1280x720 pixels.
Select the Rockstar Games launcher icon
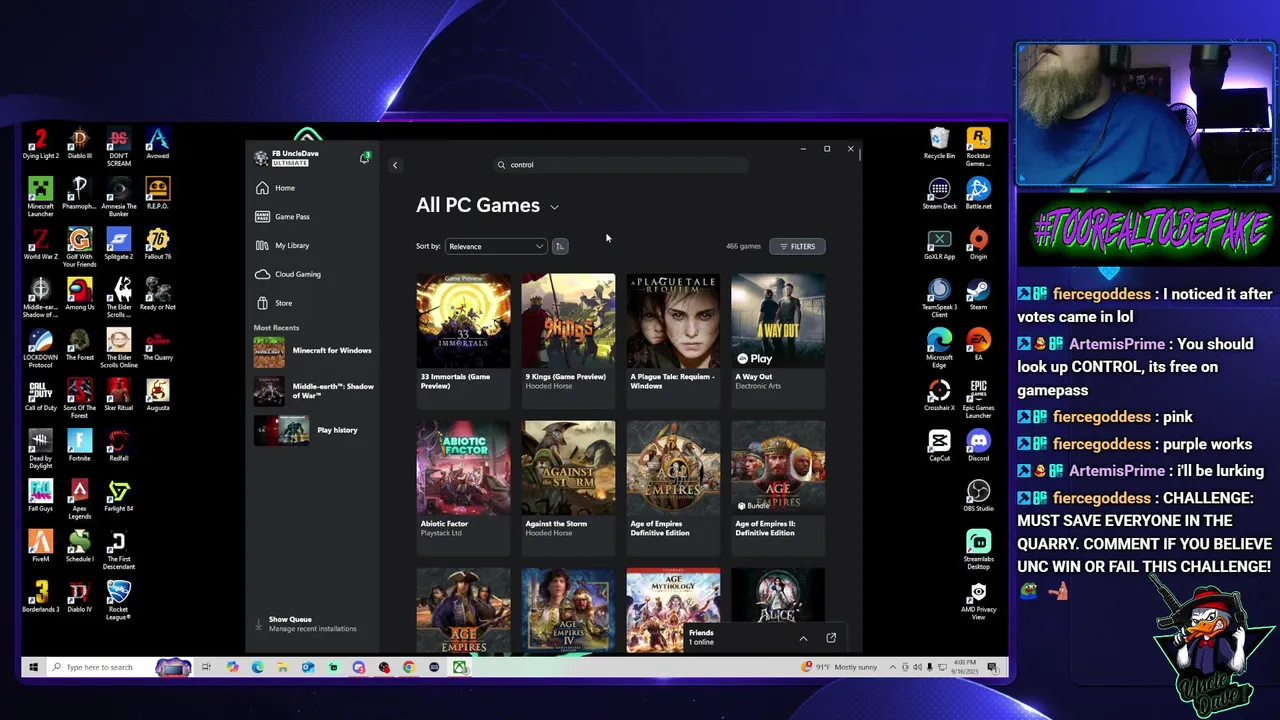click(x=978, y=147)
